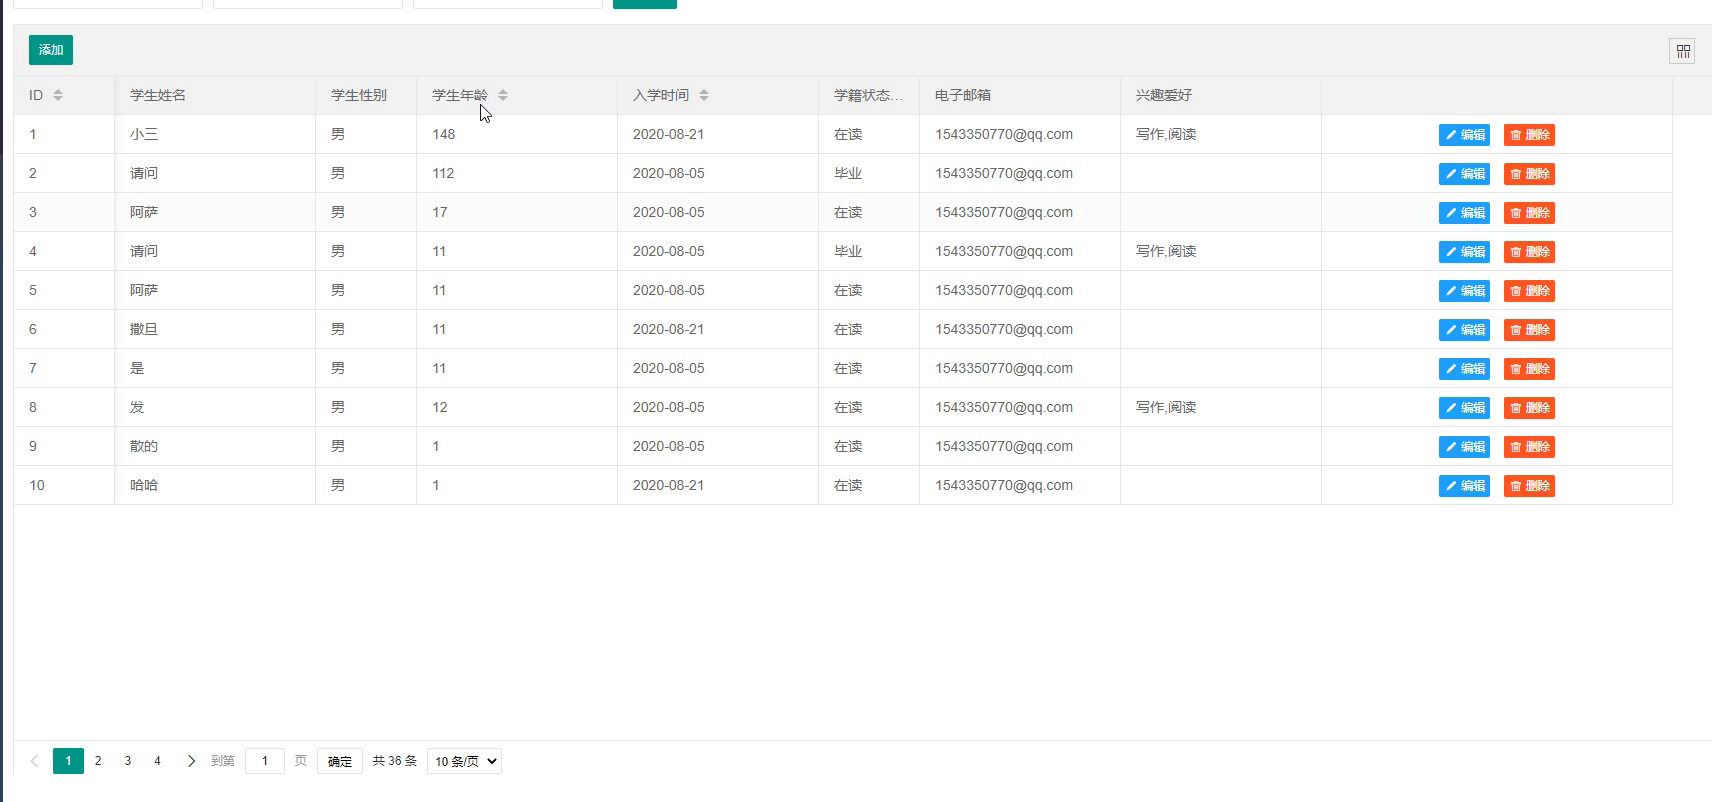
Task: Click the 确定 jump button
Action: click(x=340, y=761)
